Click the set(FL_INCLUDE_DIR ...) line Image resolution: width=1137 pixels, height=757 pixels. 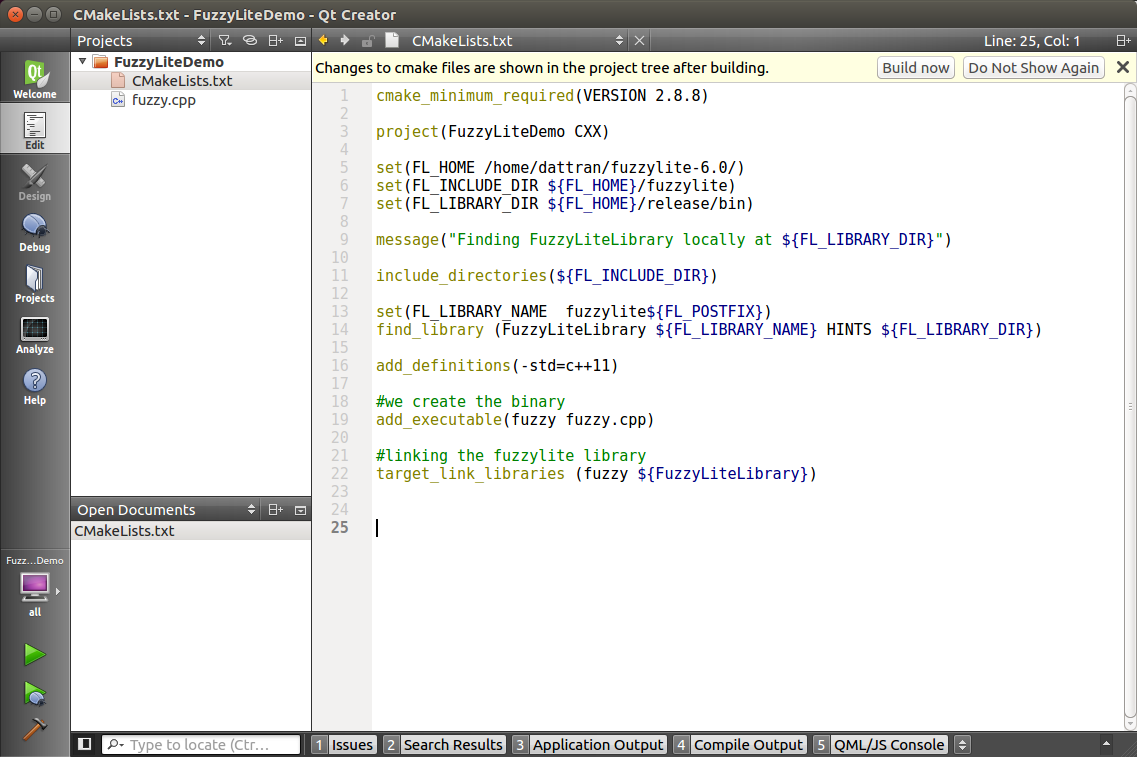tap(555, 186)
